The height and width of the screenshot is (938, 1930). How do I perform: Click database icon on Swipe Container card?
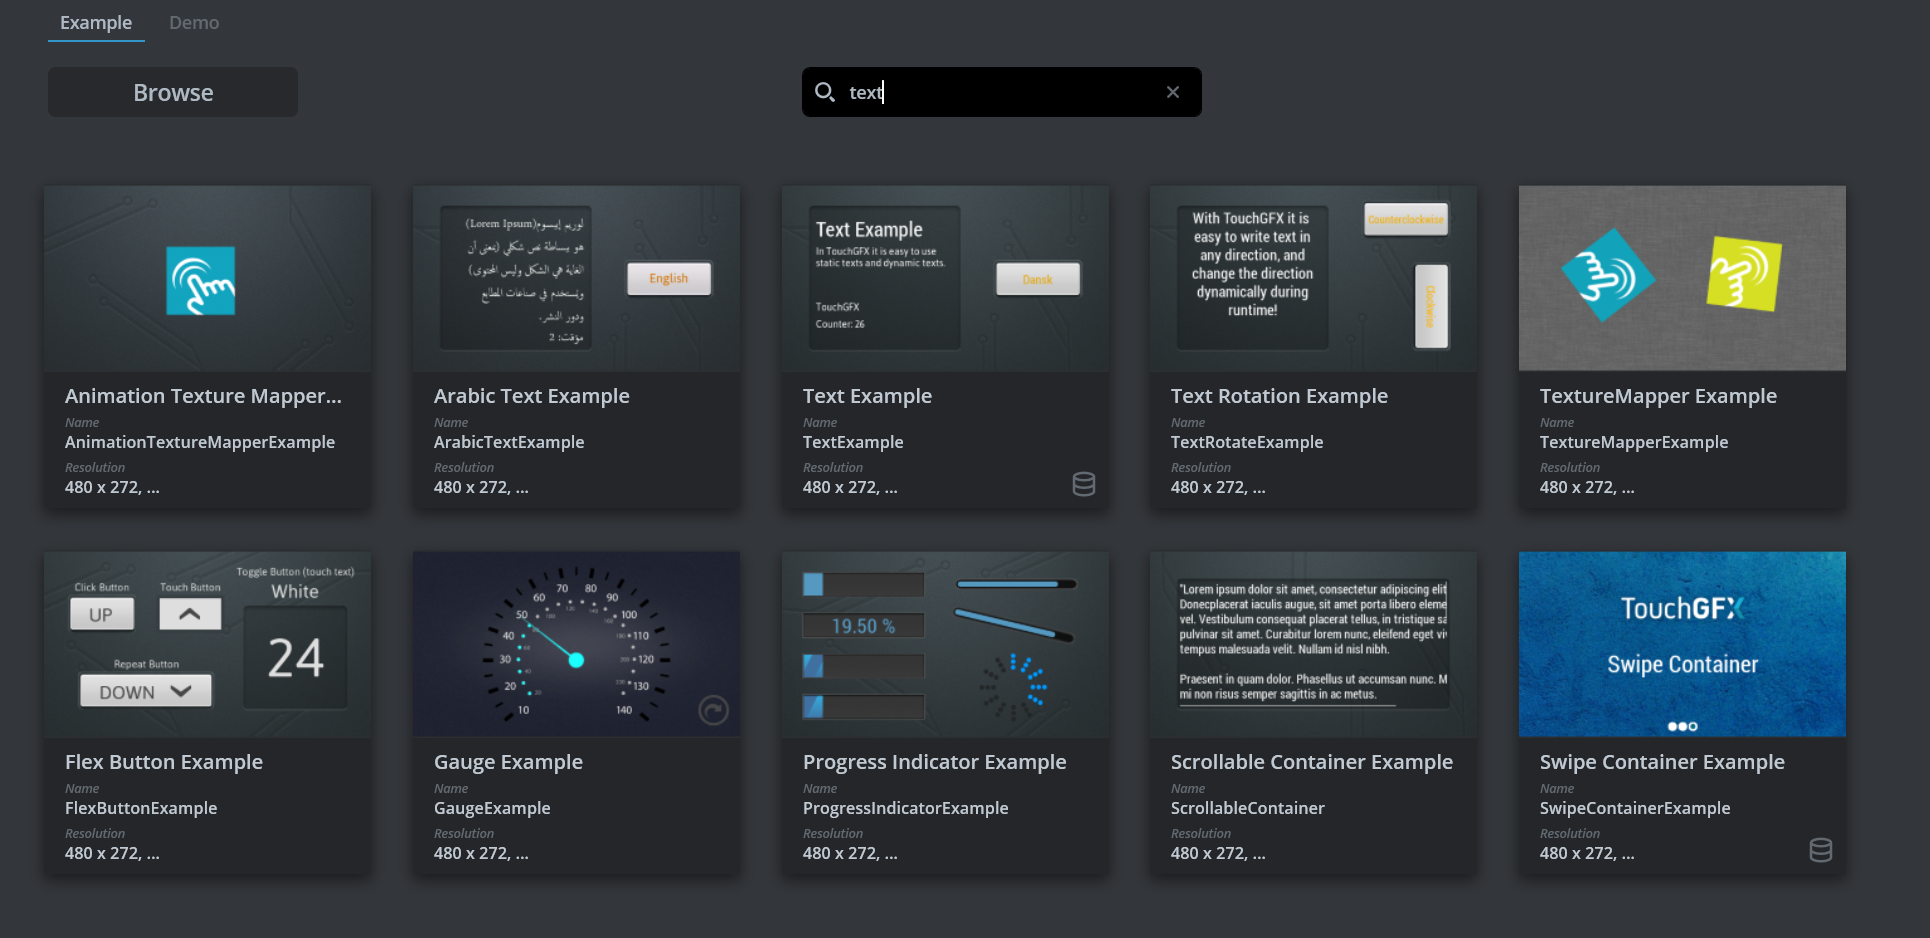point(1821,850)
